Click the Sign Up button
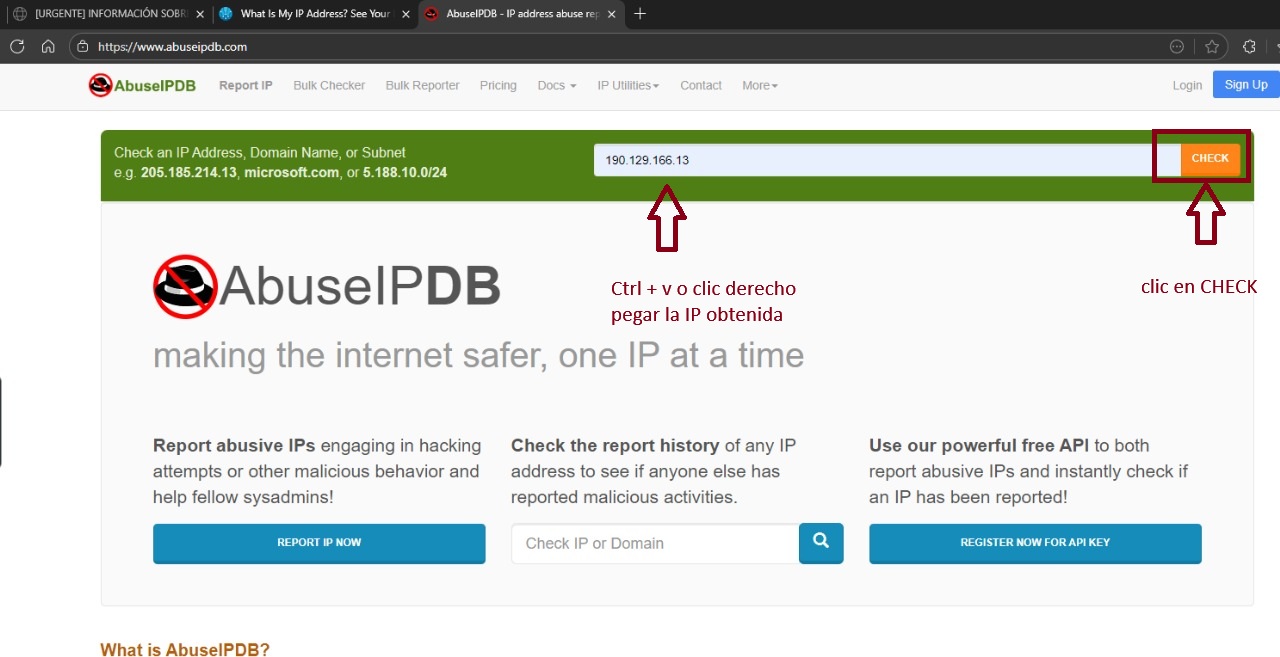The width and height of the screenshot is (1280, 657). pos(1246,85)
